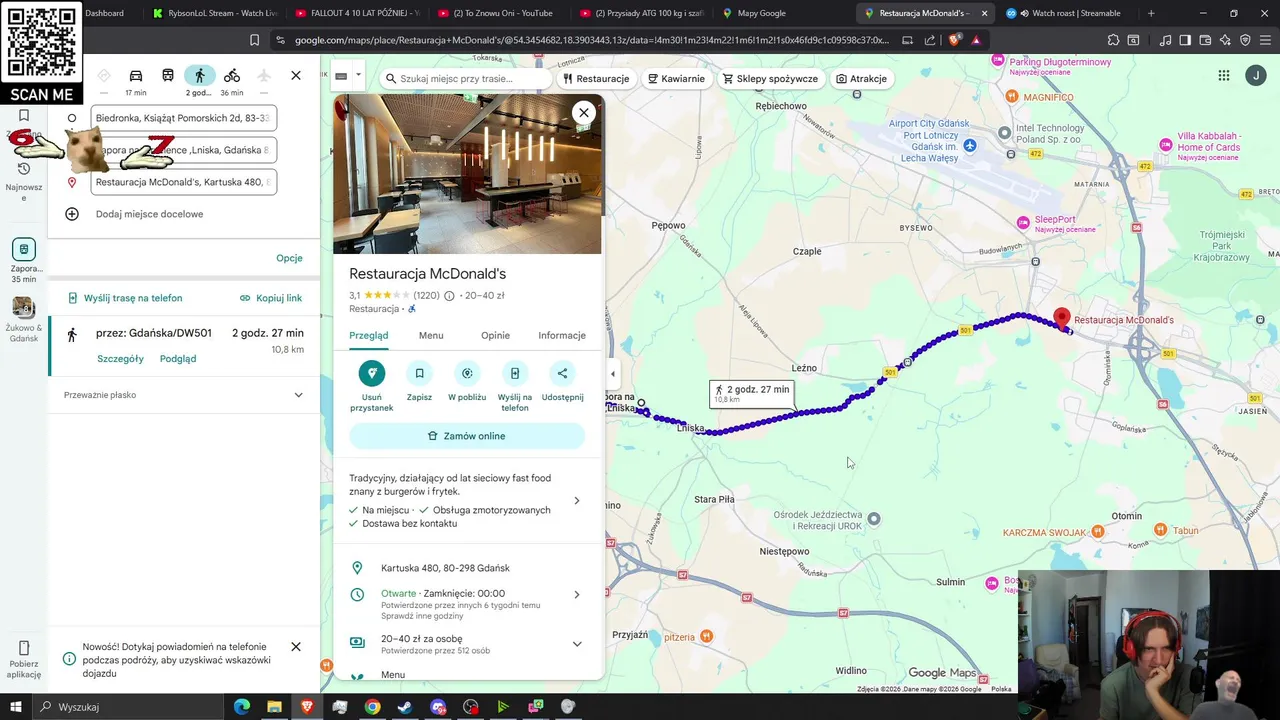
Task: Click the red McDonald's map pin
Action: (x=1062, y=318)
